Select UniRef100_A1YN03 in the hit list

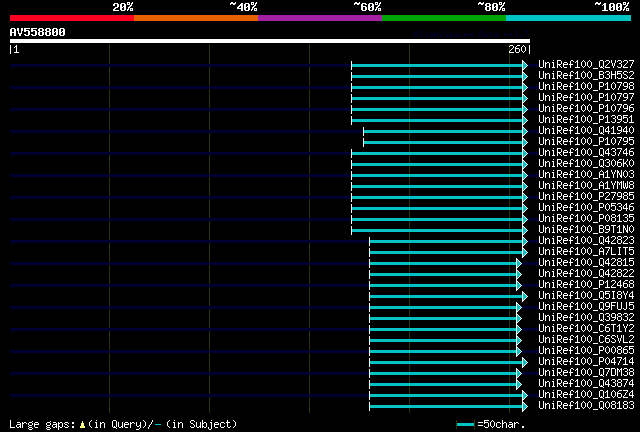tap(586, 174)
